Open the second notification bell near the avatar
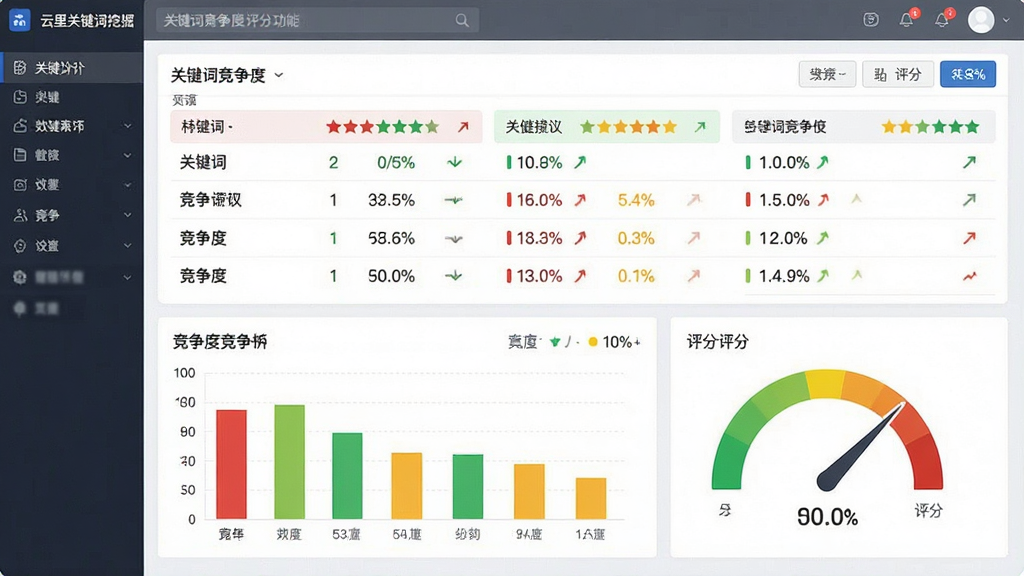 point(942,20)
